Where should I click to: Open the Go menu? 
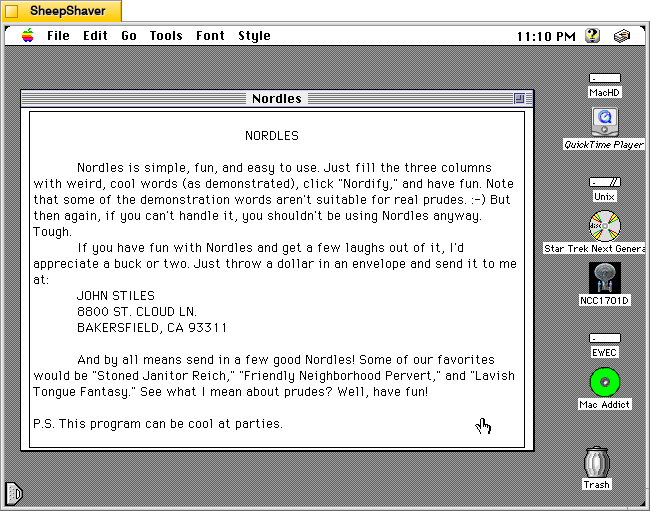tap(129, 36)
